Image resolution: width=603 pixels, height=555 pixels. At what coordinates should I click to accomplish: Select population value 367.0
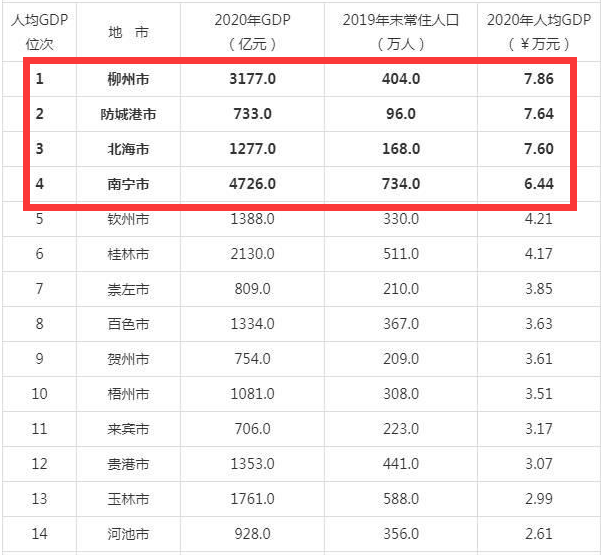pos(401,324)
